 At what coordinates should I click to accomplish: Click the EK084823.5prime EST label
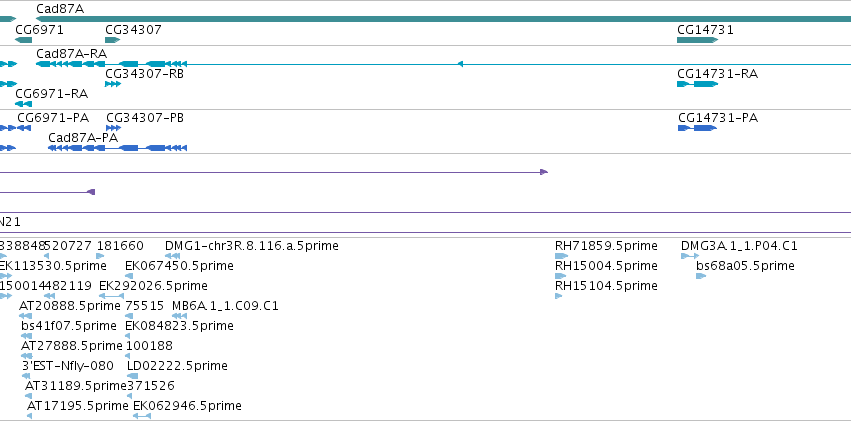coord(179,326)
